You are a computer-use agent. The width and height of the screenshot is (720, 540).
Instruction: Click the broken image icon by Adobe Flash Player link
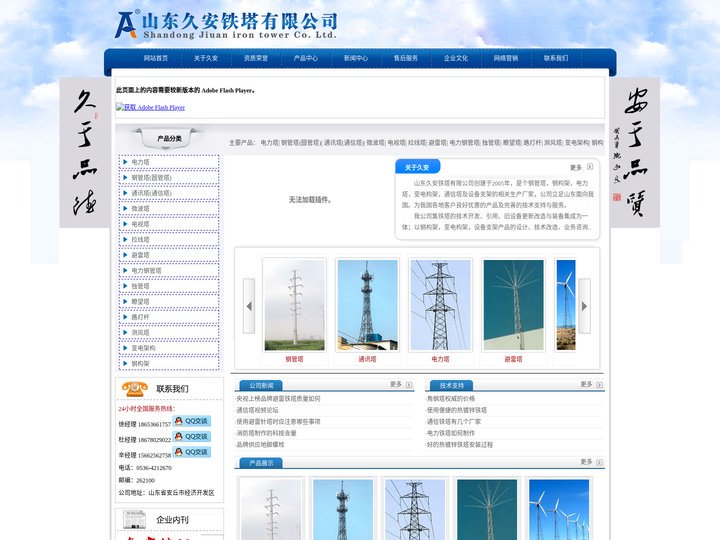119,107
